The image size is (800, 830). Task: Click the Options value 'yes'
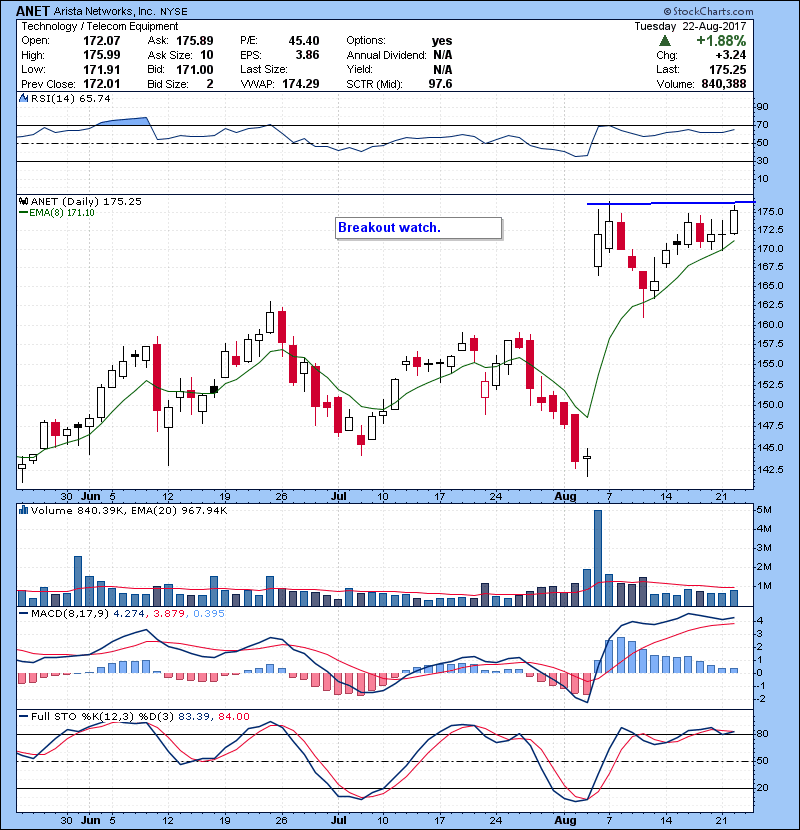pyautogui.click(x=442, y=41)
